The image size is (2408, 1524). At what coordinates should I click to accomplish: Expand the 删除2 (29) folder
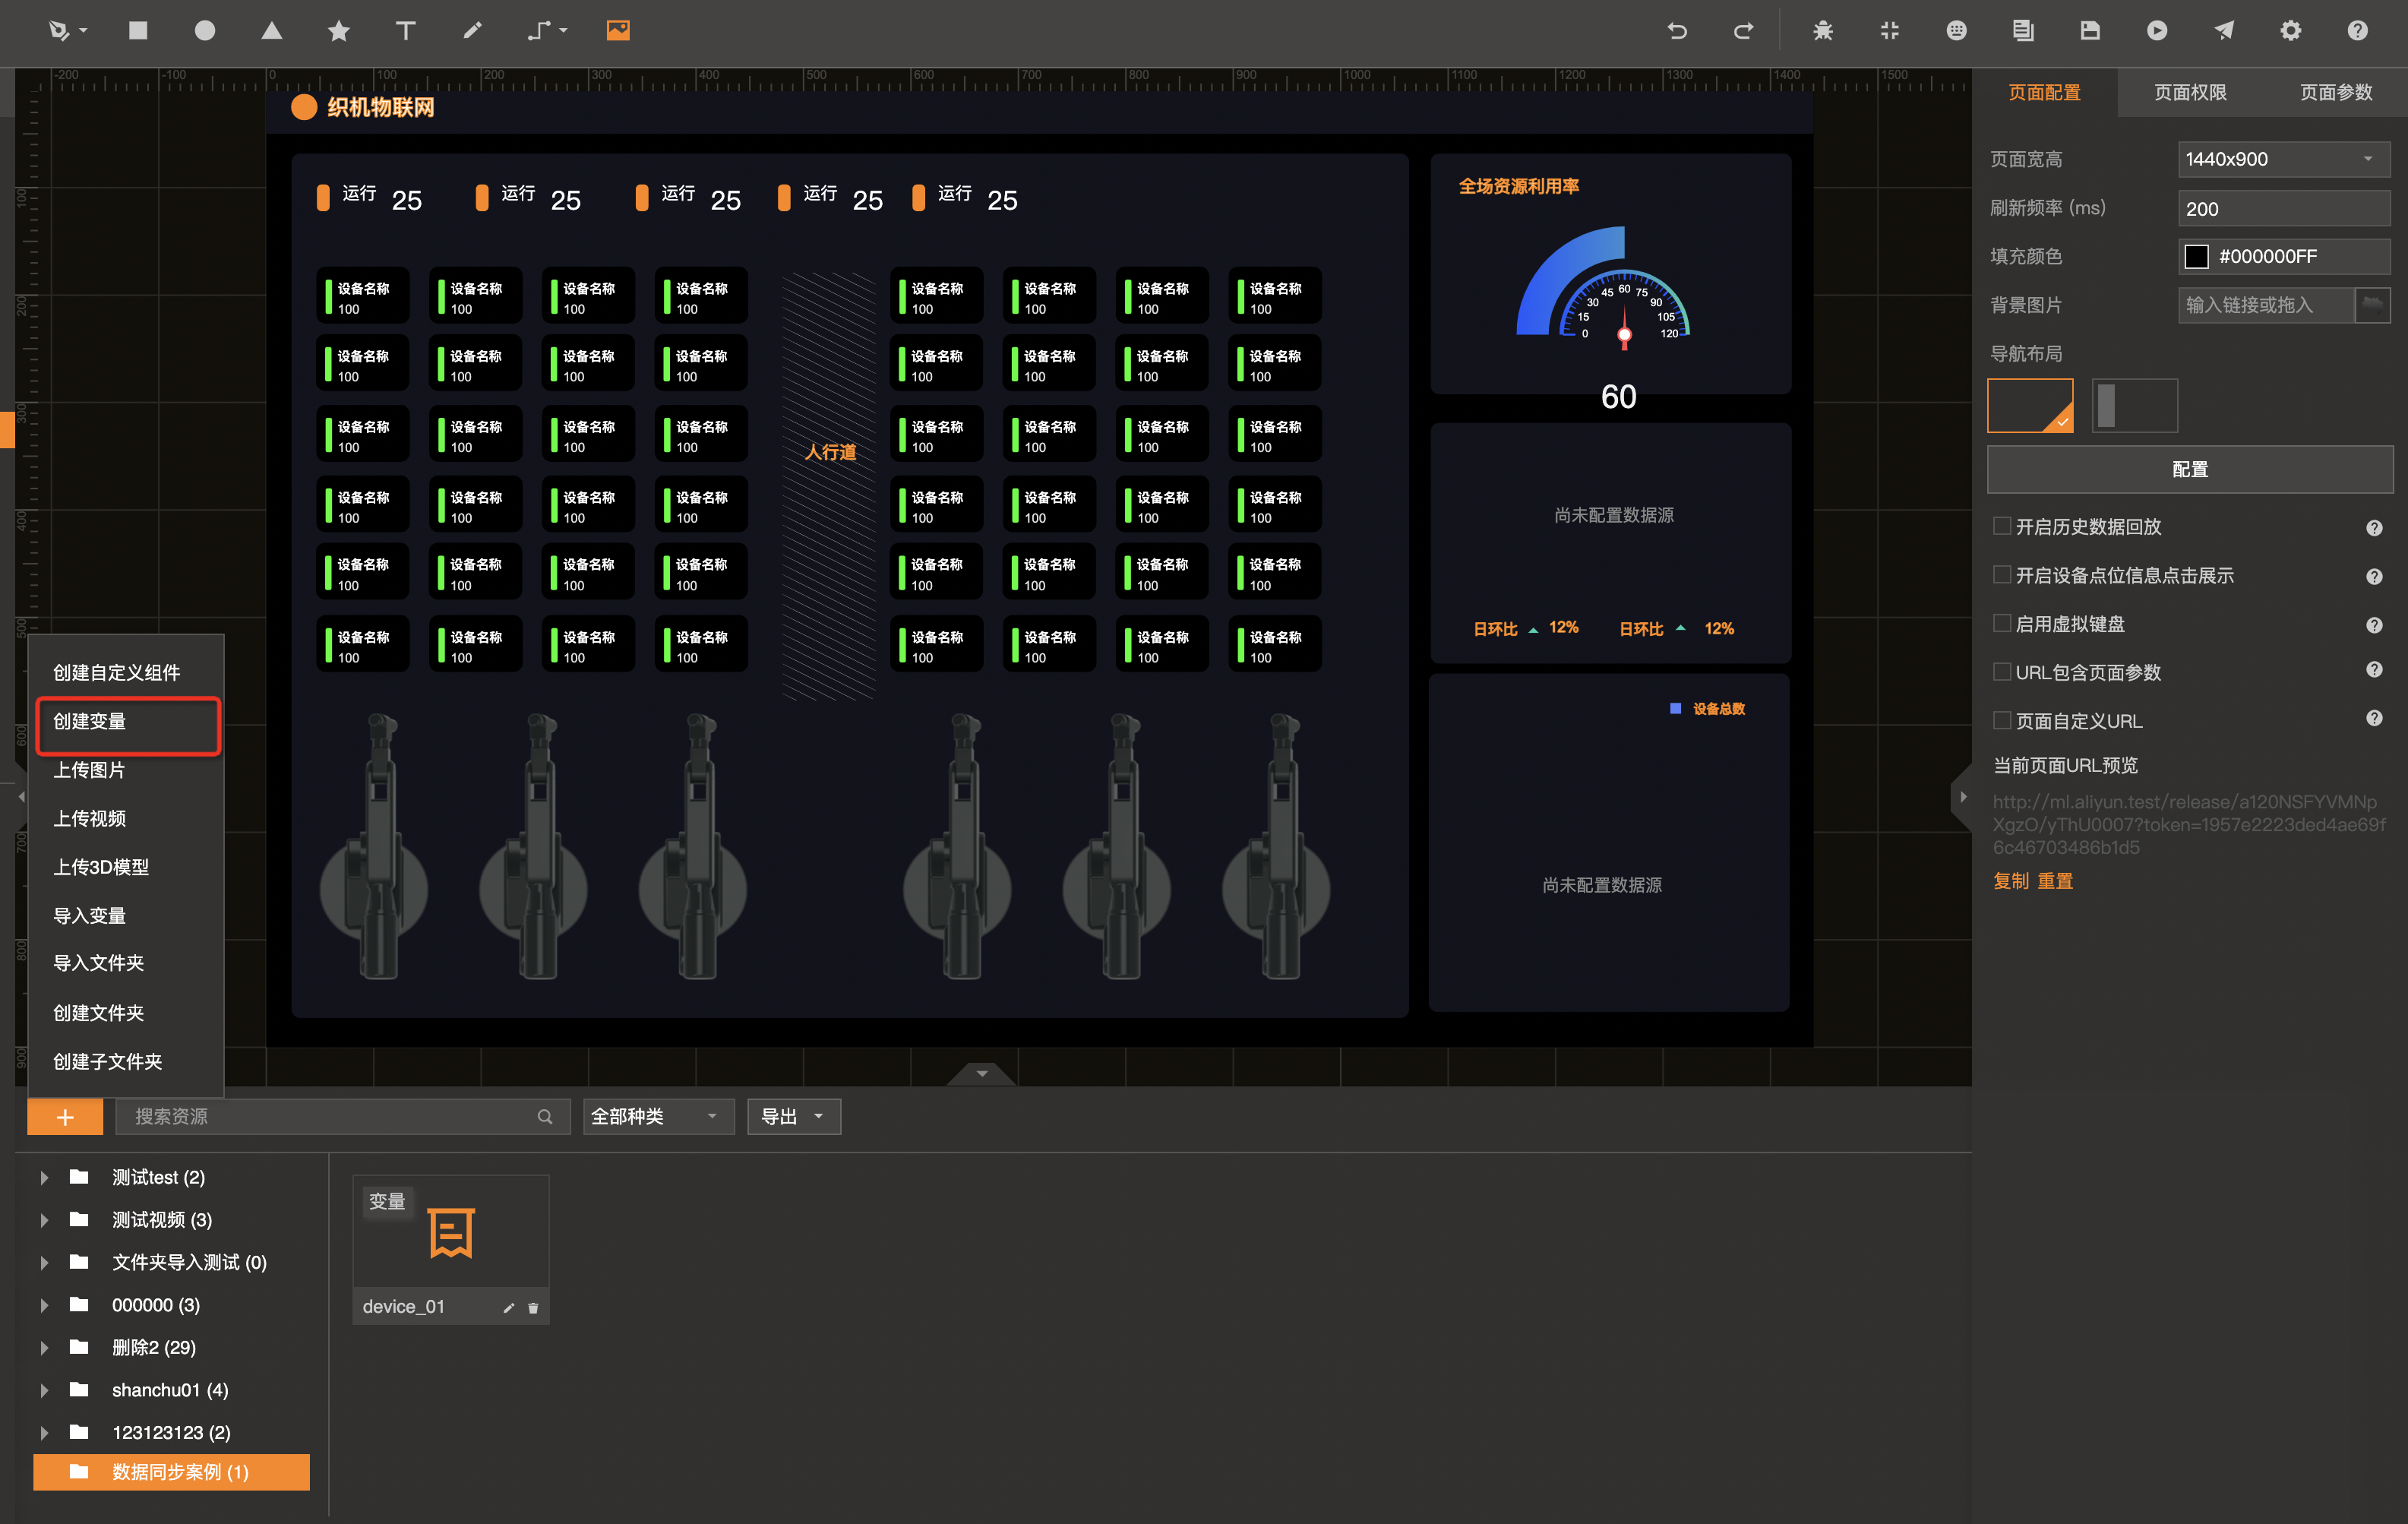(44, 1348)
